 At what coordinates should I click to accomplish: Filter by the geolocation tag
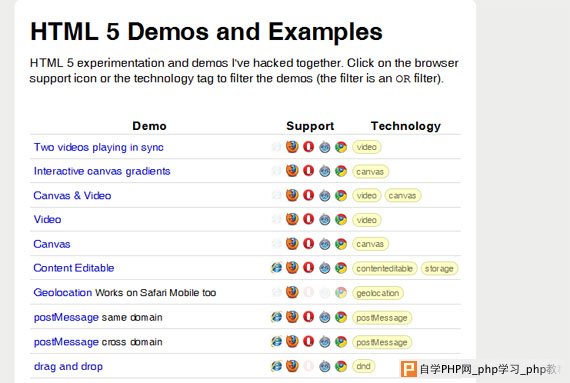point(378,293)
